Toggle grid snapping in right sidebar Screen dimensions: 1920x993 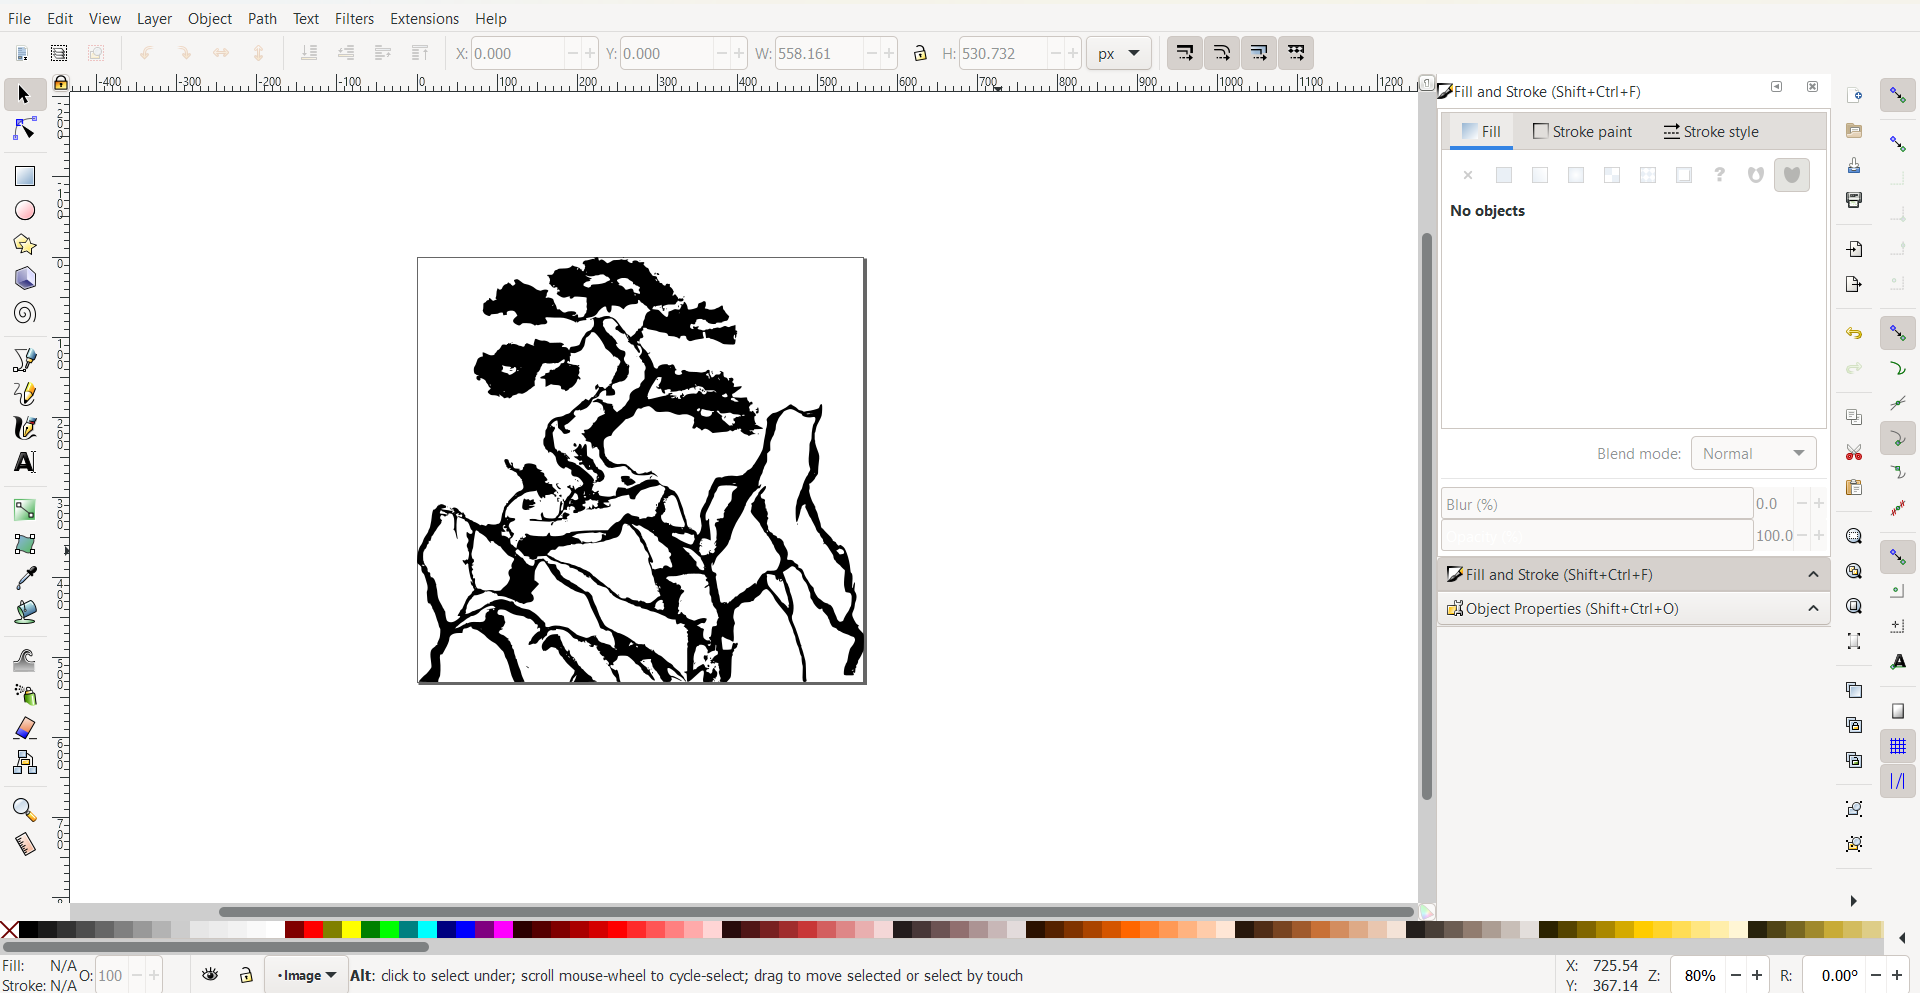click(1899, 746)
